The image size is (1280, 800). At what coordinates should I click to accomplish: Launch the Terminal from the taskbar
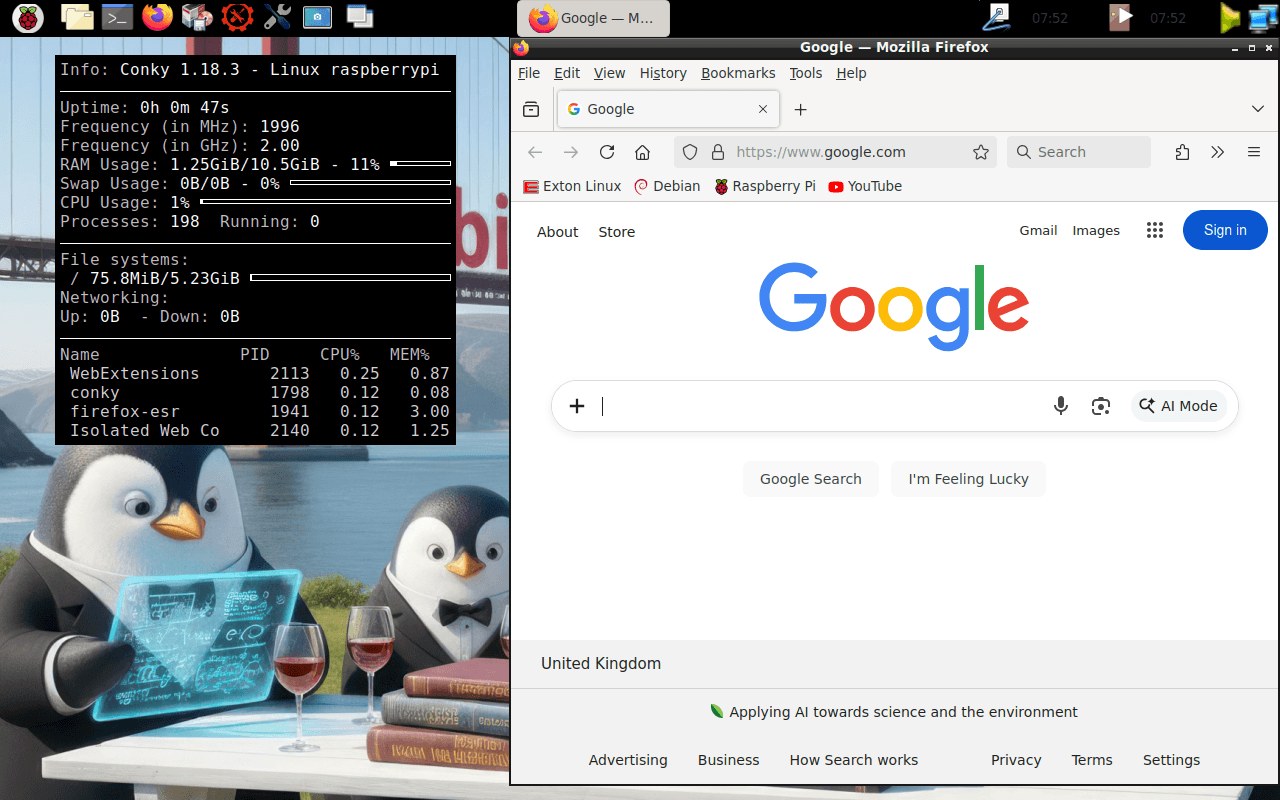pyautogui.click(x=116, y=17)
